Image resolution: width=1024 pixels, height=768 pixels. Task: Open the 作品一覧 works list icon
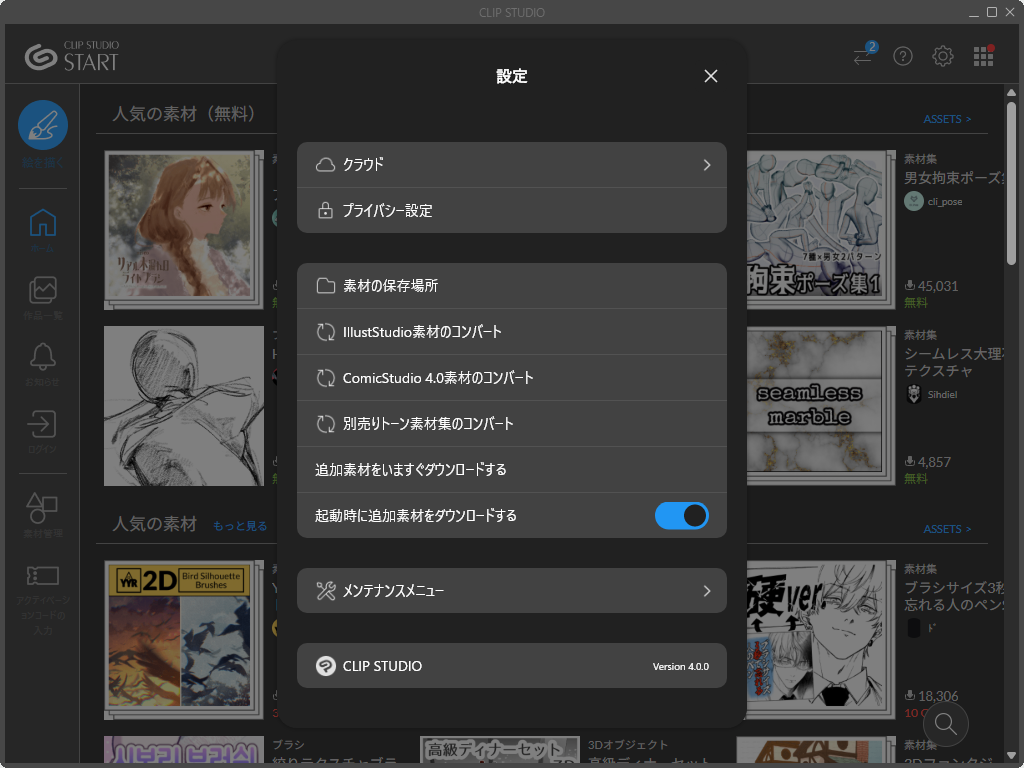[x=42, y=290]
